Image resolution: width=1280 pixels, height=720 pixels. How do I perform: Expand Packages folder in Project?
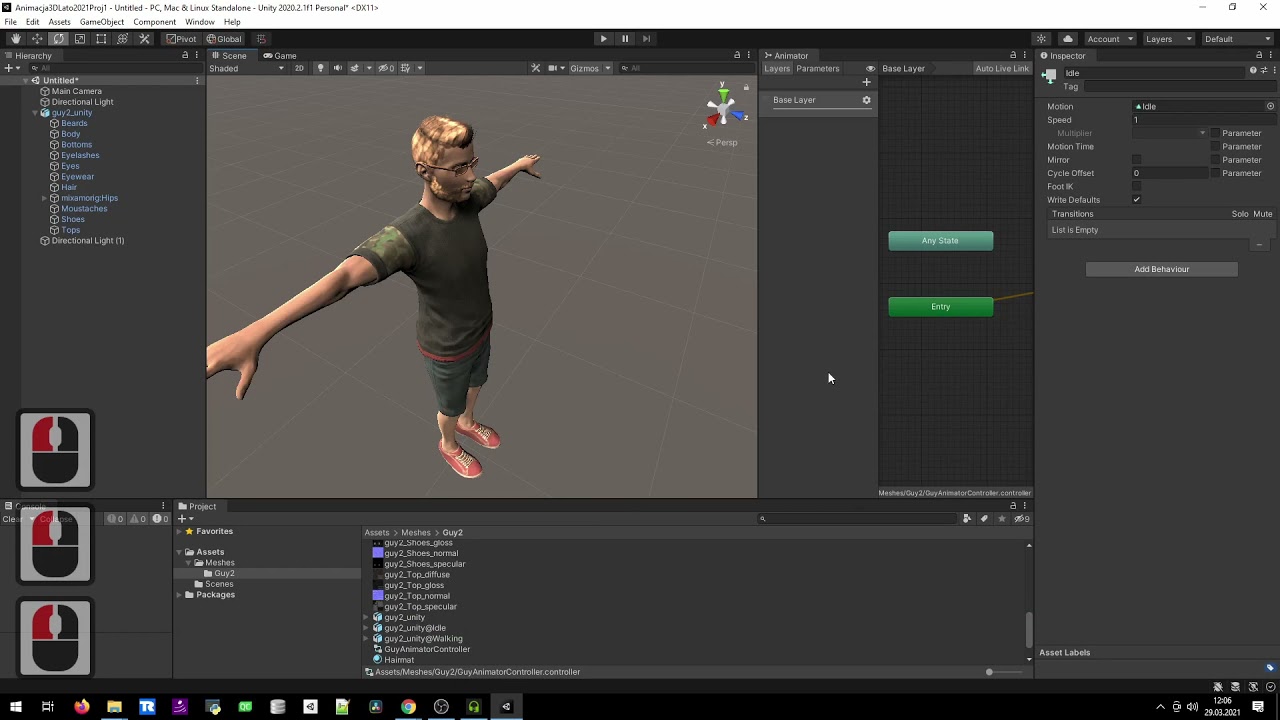(x=179, y=595)
